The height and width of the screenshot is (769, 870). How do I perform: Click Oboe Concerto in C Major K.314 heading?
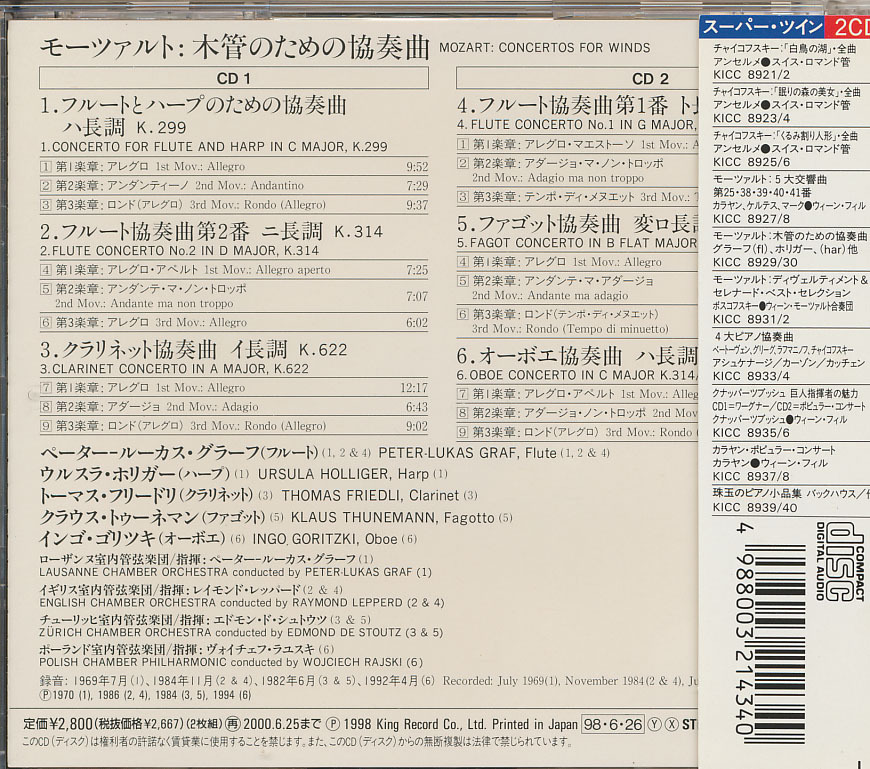tap(577, 375)
